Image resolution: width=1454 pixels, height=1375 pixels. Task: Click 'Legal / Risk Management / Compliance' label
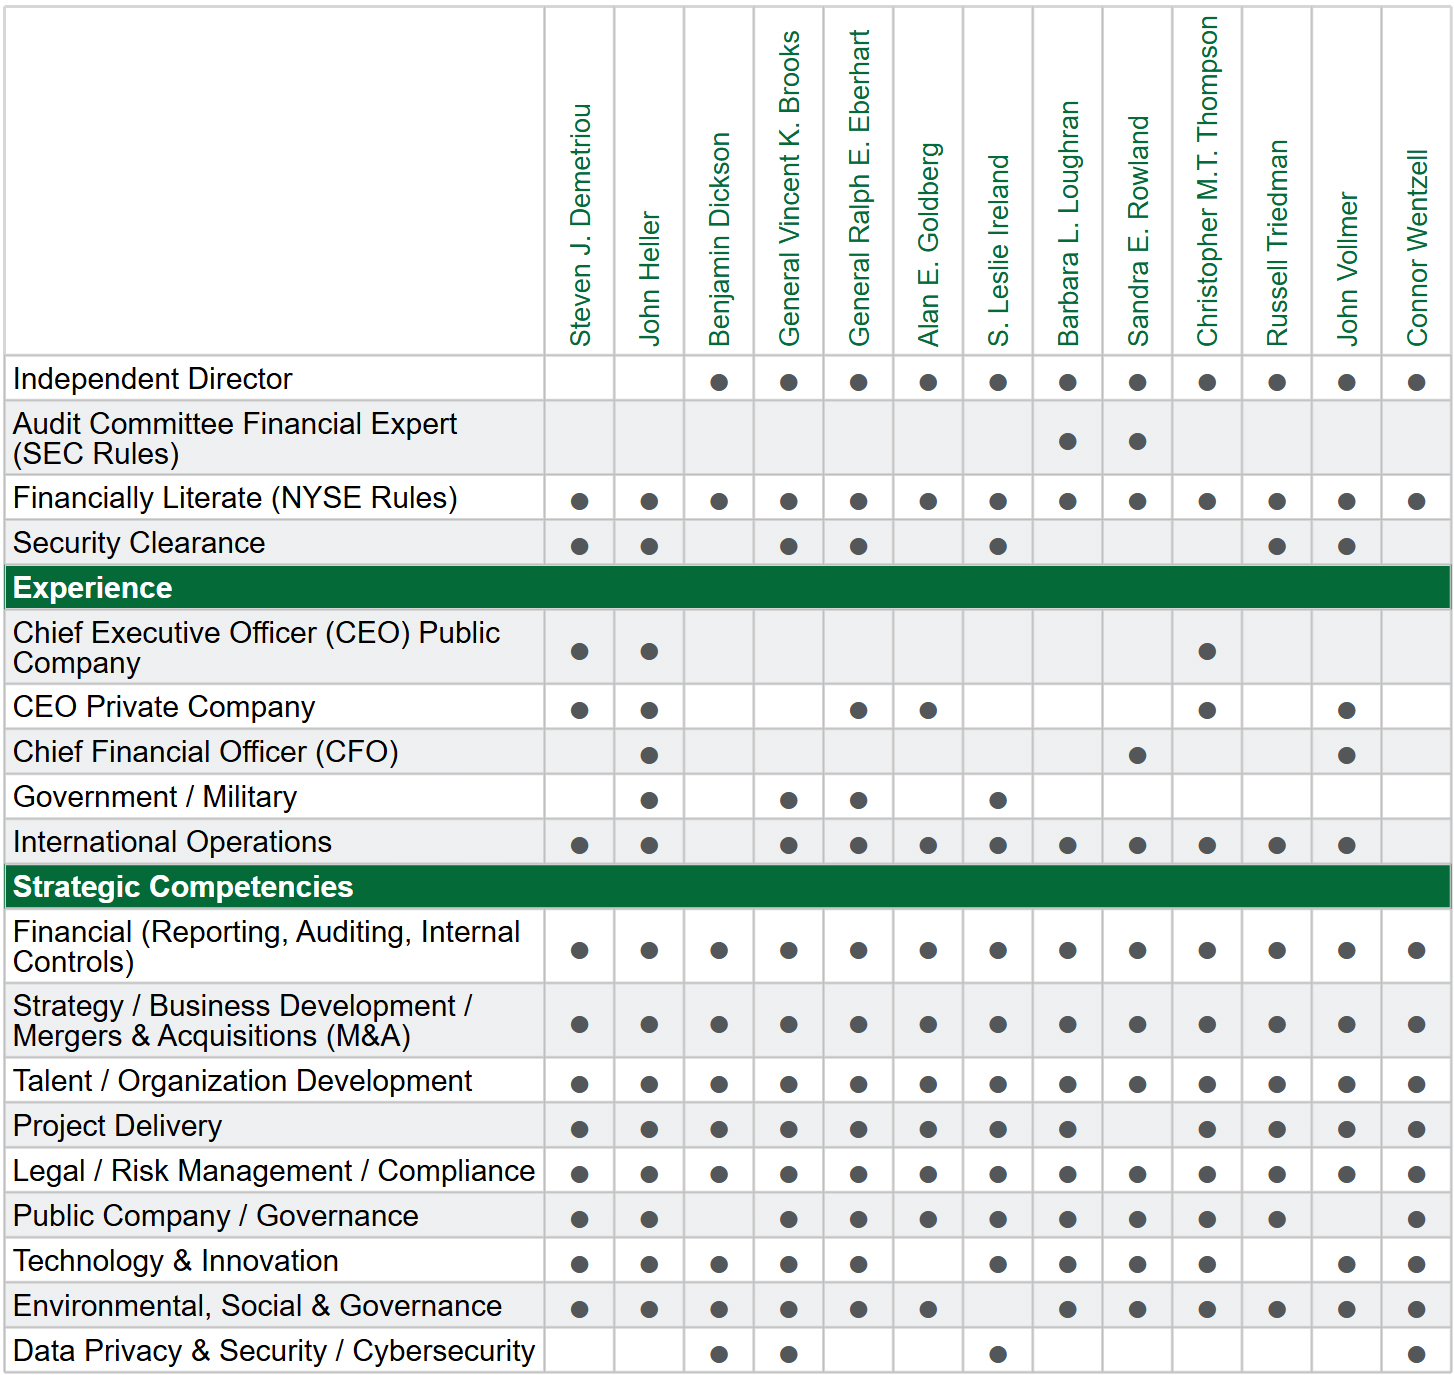click(274, 1171)
